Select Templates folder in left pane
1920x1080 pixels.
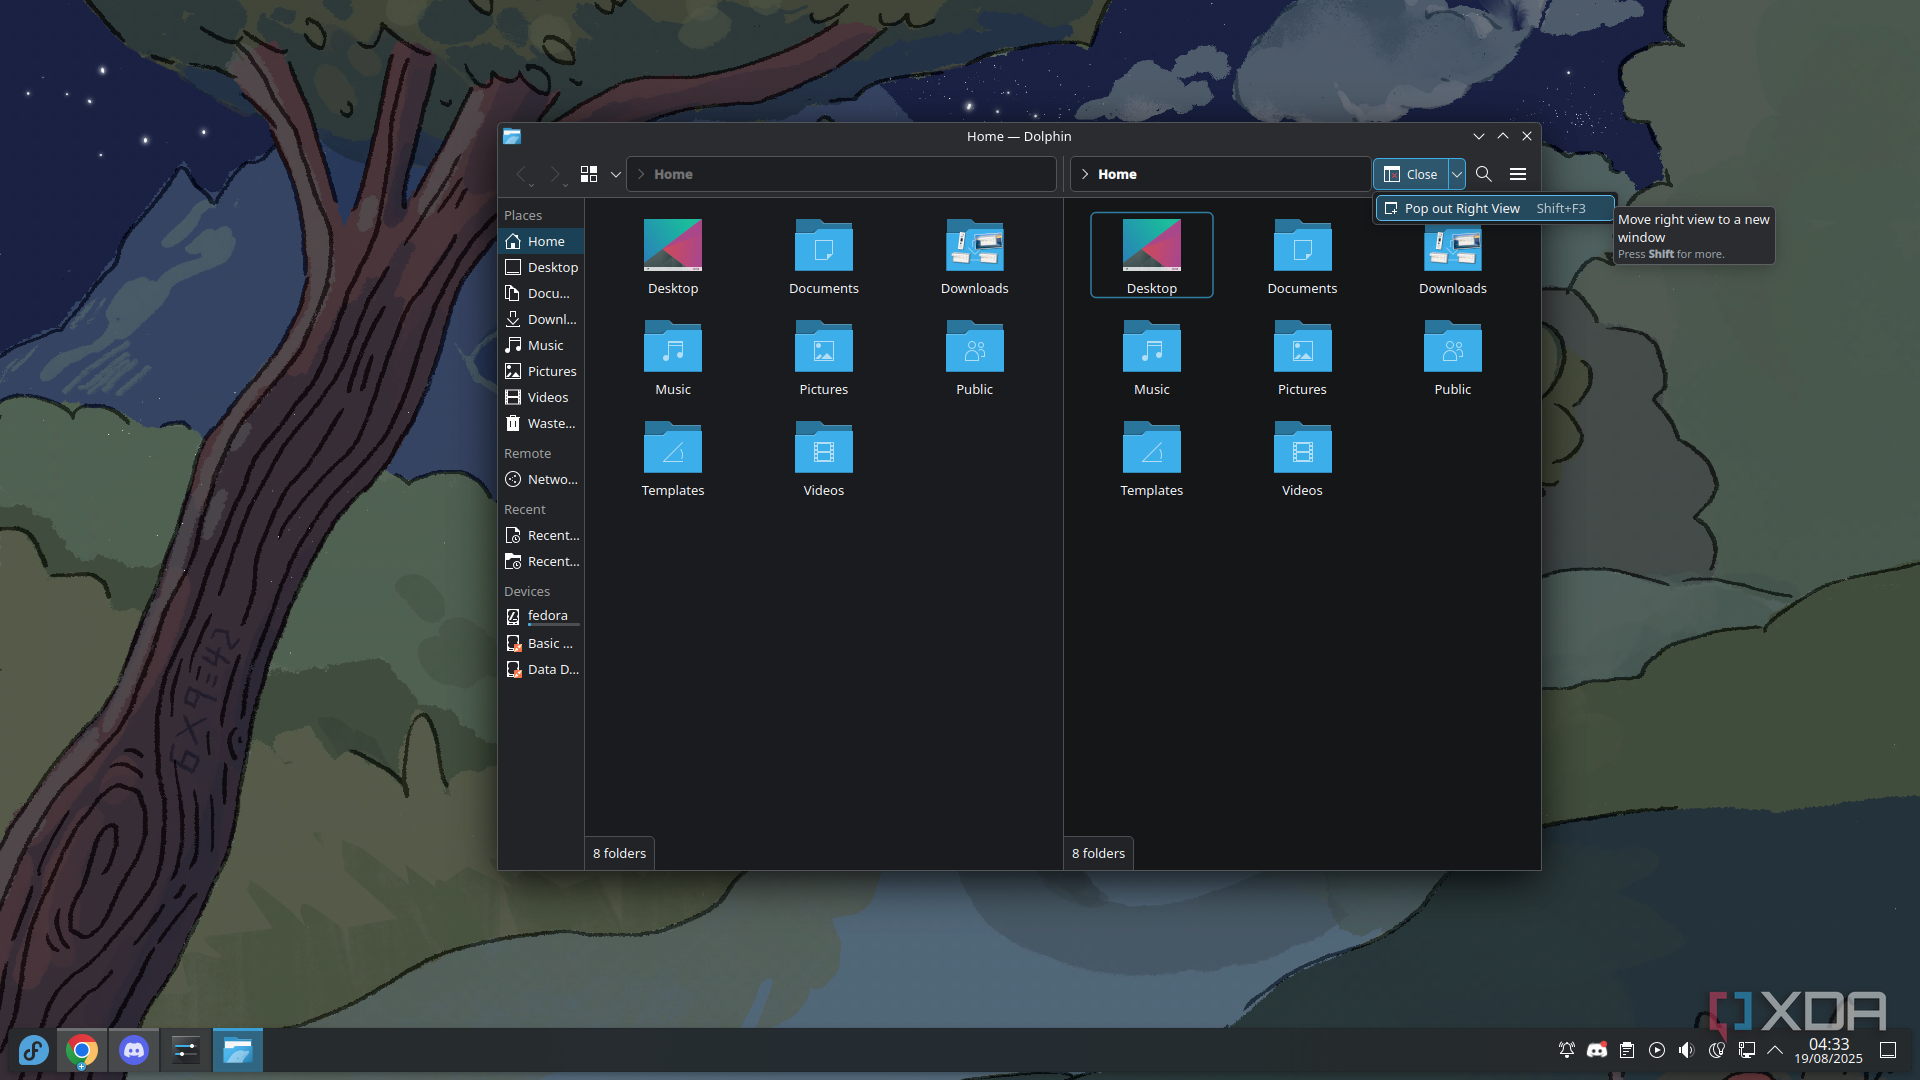(673, 458)
